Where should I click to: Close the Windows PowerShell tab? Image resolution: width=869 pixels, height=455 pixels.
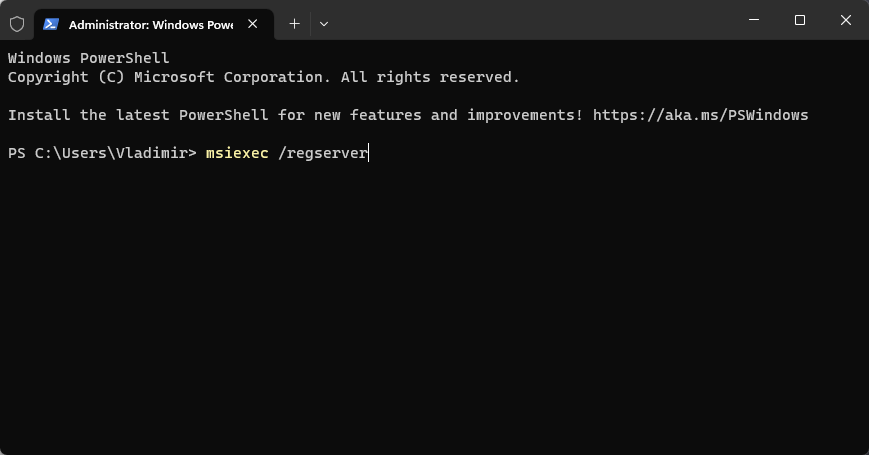coord(253,24)
